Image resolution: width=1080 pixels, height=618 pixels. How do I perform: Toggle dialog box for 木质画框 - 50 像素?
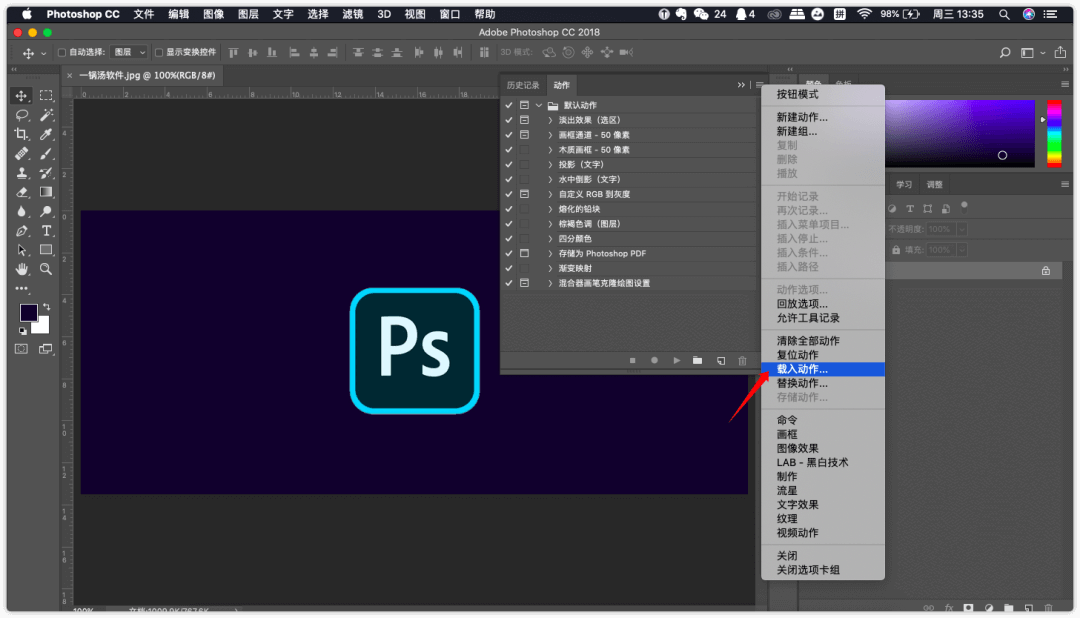point(525,150)
